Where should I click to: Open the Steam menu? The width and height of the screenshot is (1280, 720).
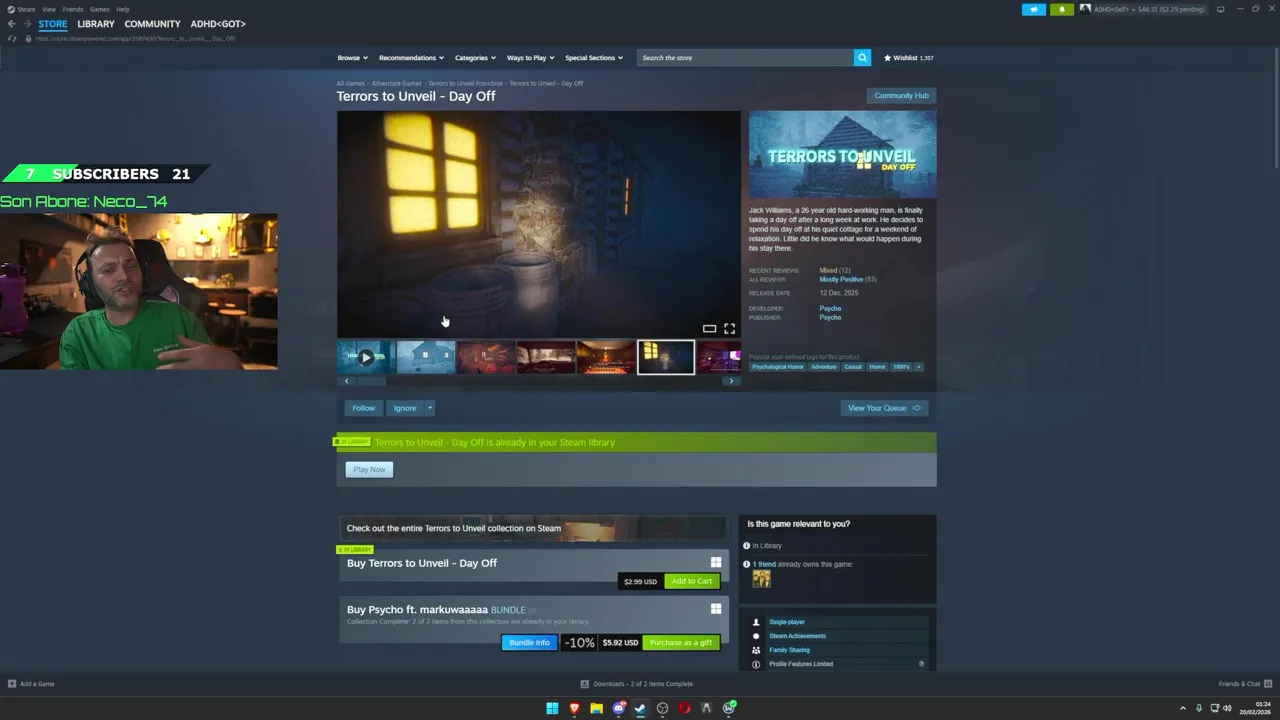21,9
